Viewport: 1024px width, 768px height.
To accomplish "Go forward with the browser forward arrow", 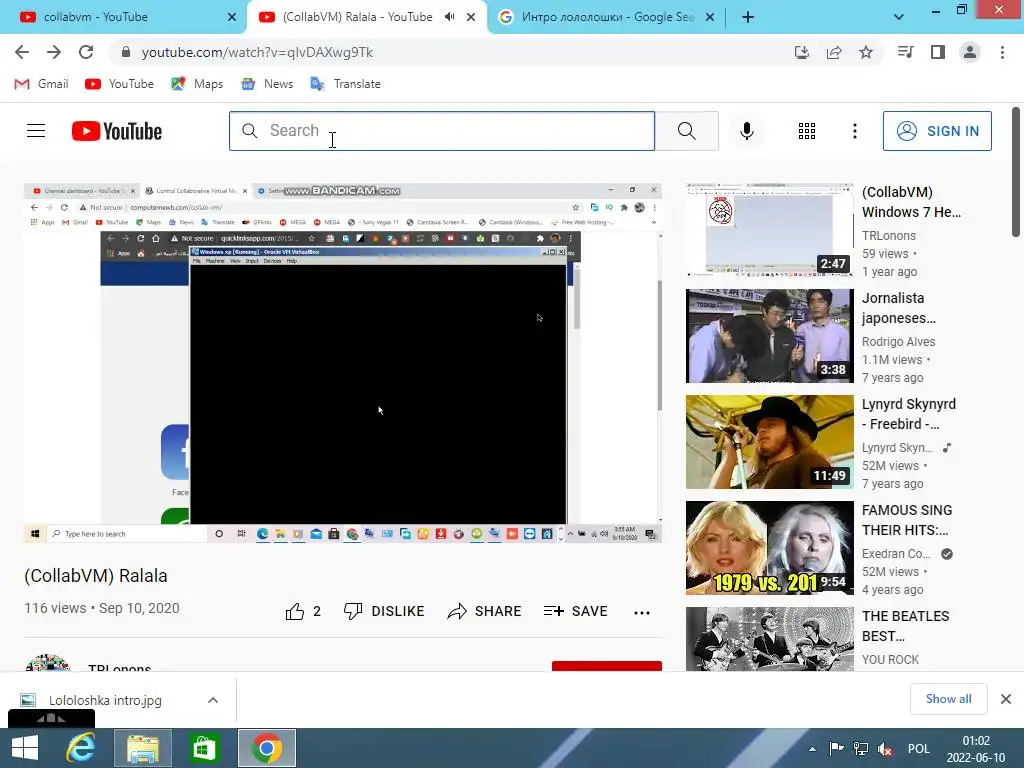I will point(54,52).
